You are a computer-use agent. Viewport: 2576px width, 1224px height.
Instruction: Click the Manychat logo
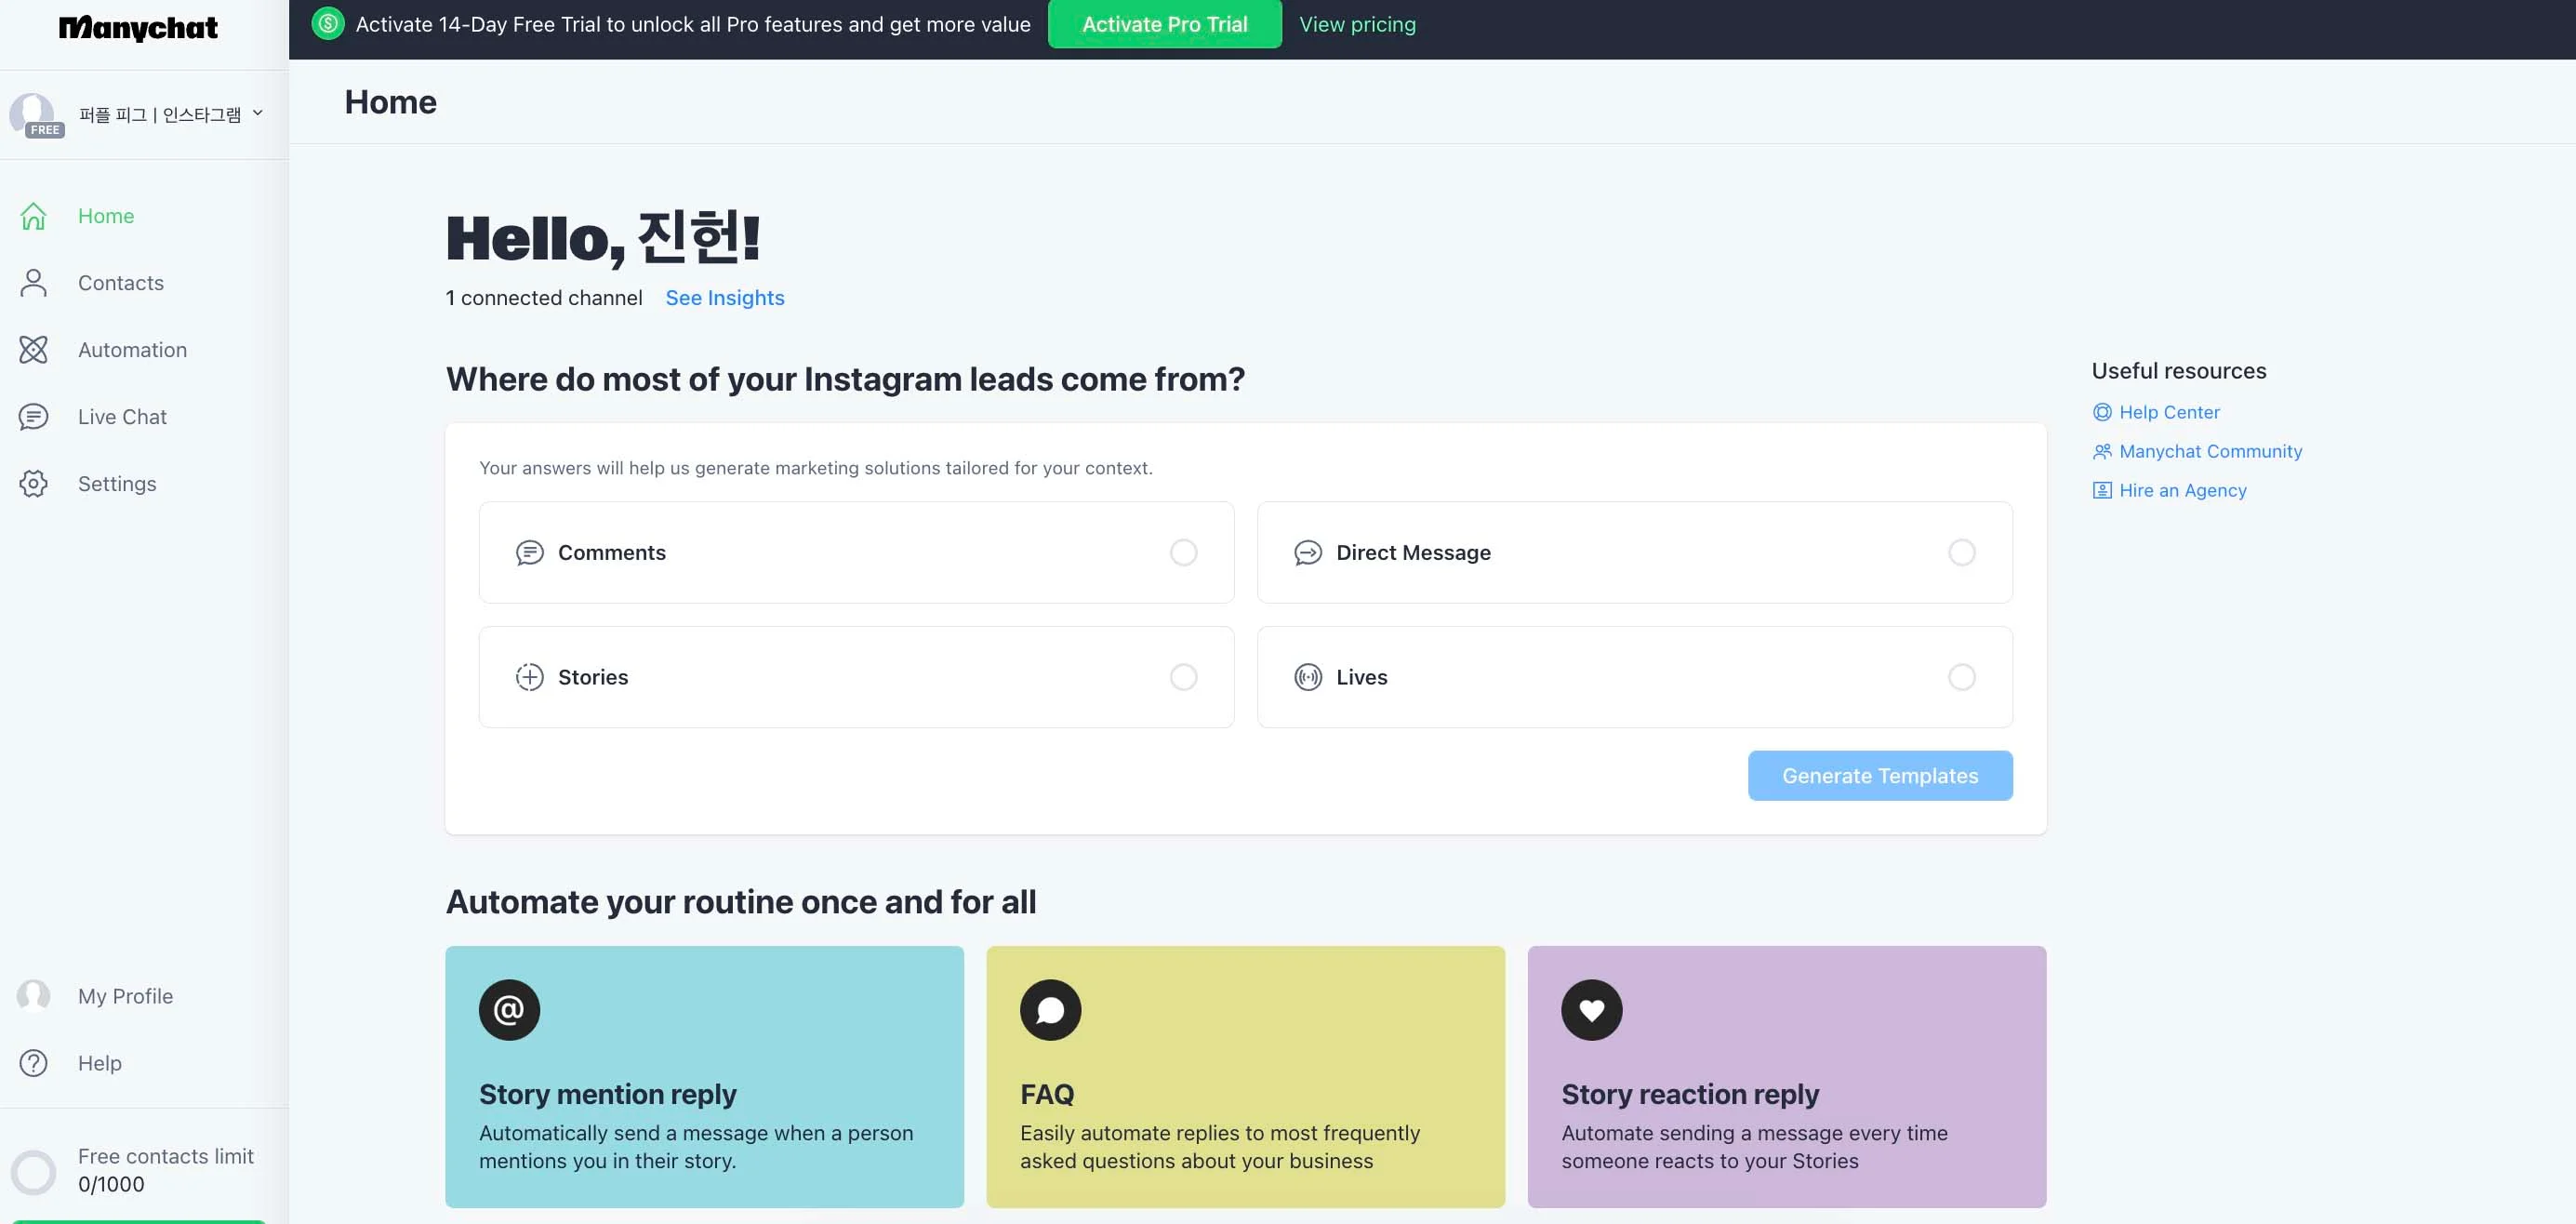138,28
